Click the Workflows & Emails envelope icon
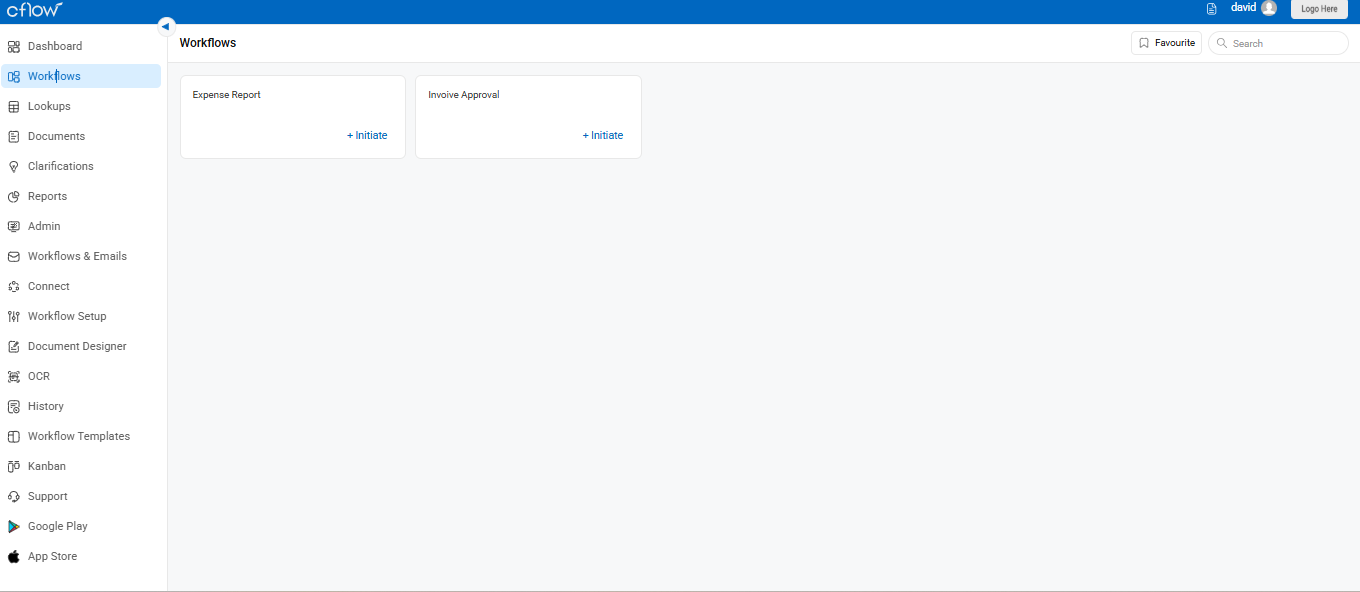1360x592 pixels. (14, 256)
